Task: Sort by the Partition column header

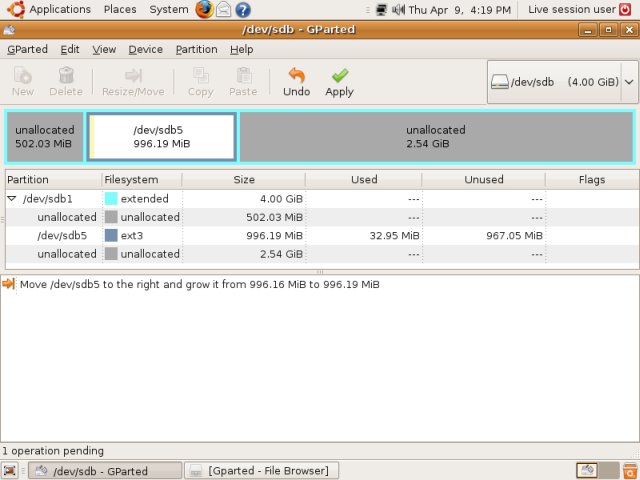Action: 53,180
